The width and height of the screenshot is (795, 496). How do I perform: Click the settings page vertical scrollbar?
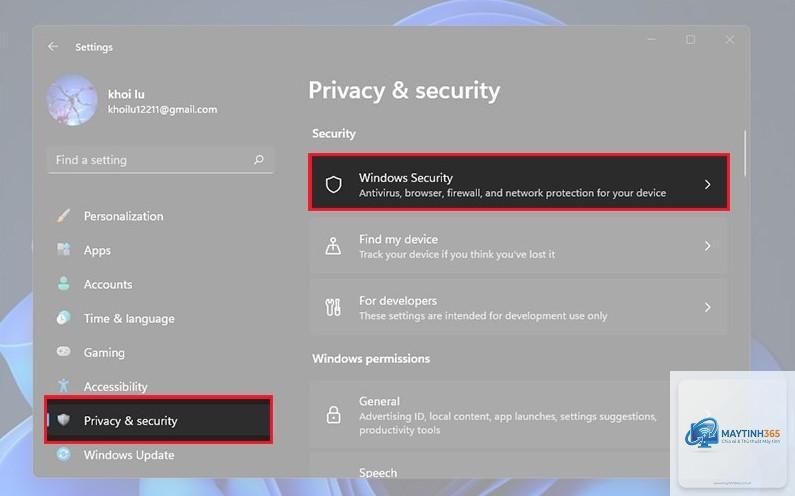pos(745,153)
